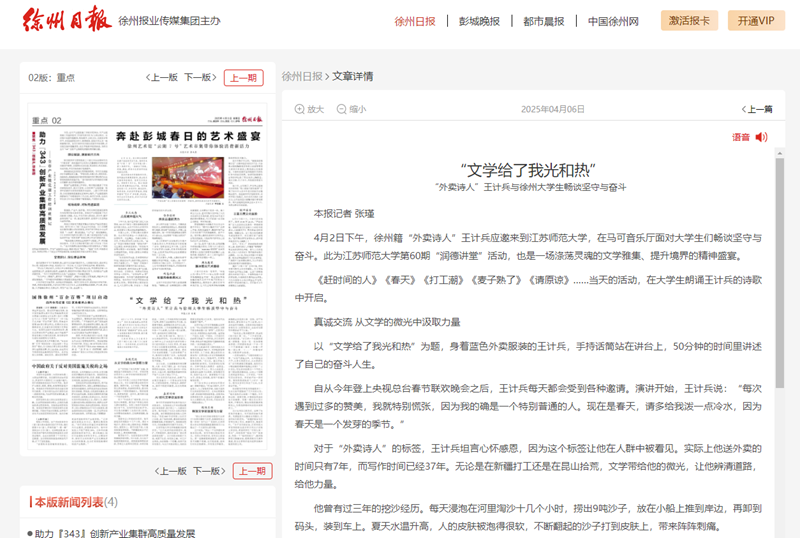
Task: Click the zoom-out magnifier icon (缩小)
Action: [x=340, y=110]
